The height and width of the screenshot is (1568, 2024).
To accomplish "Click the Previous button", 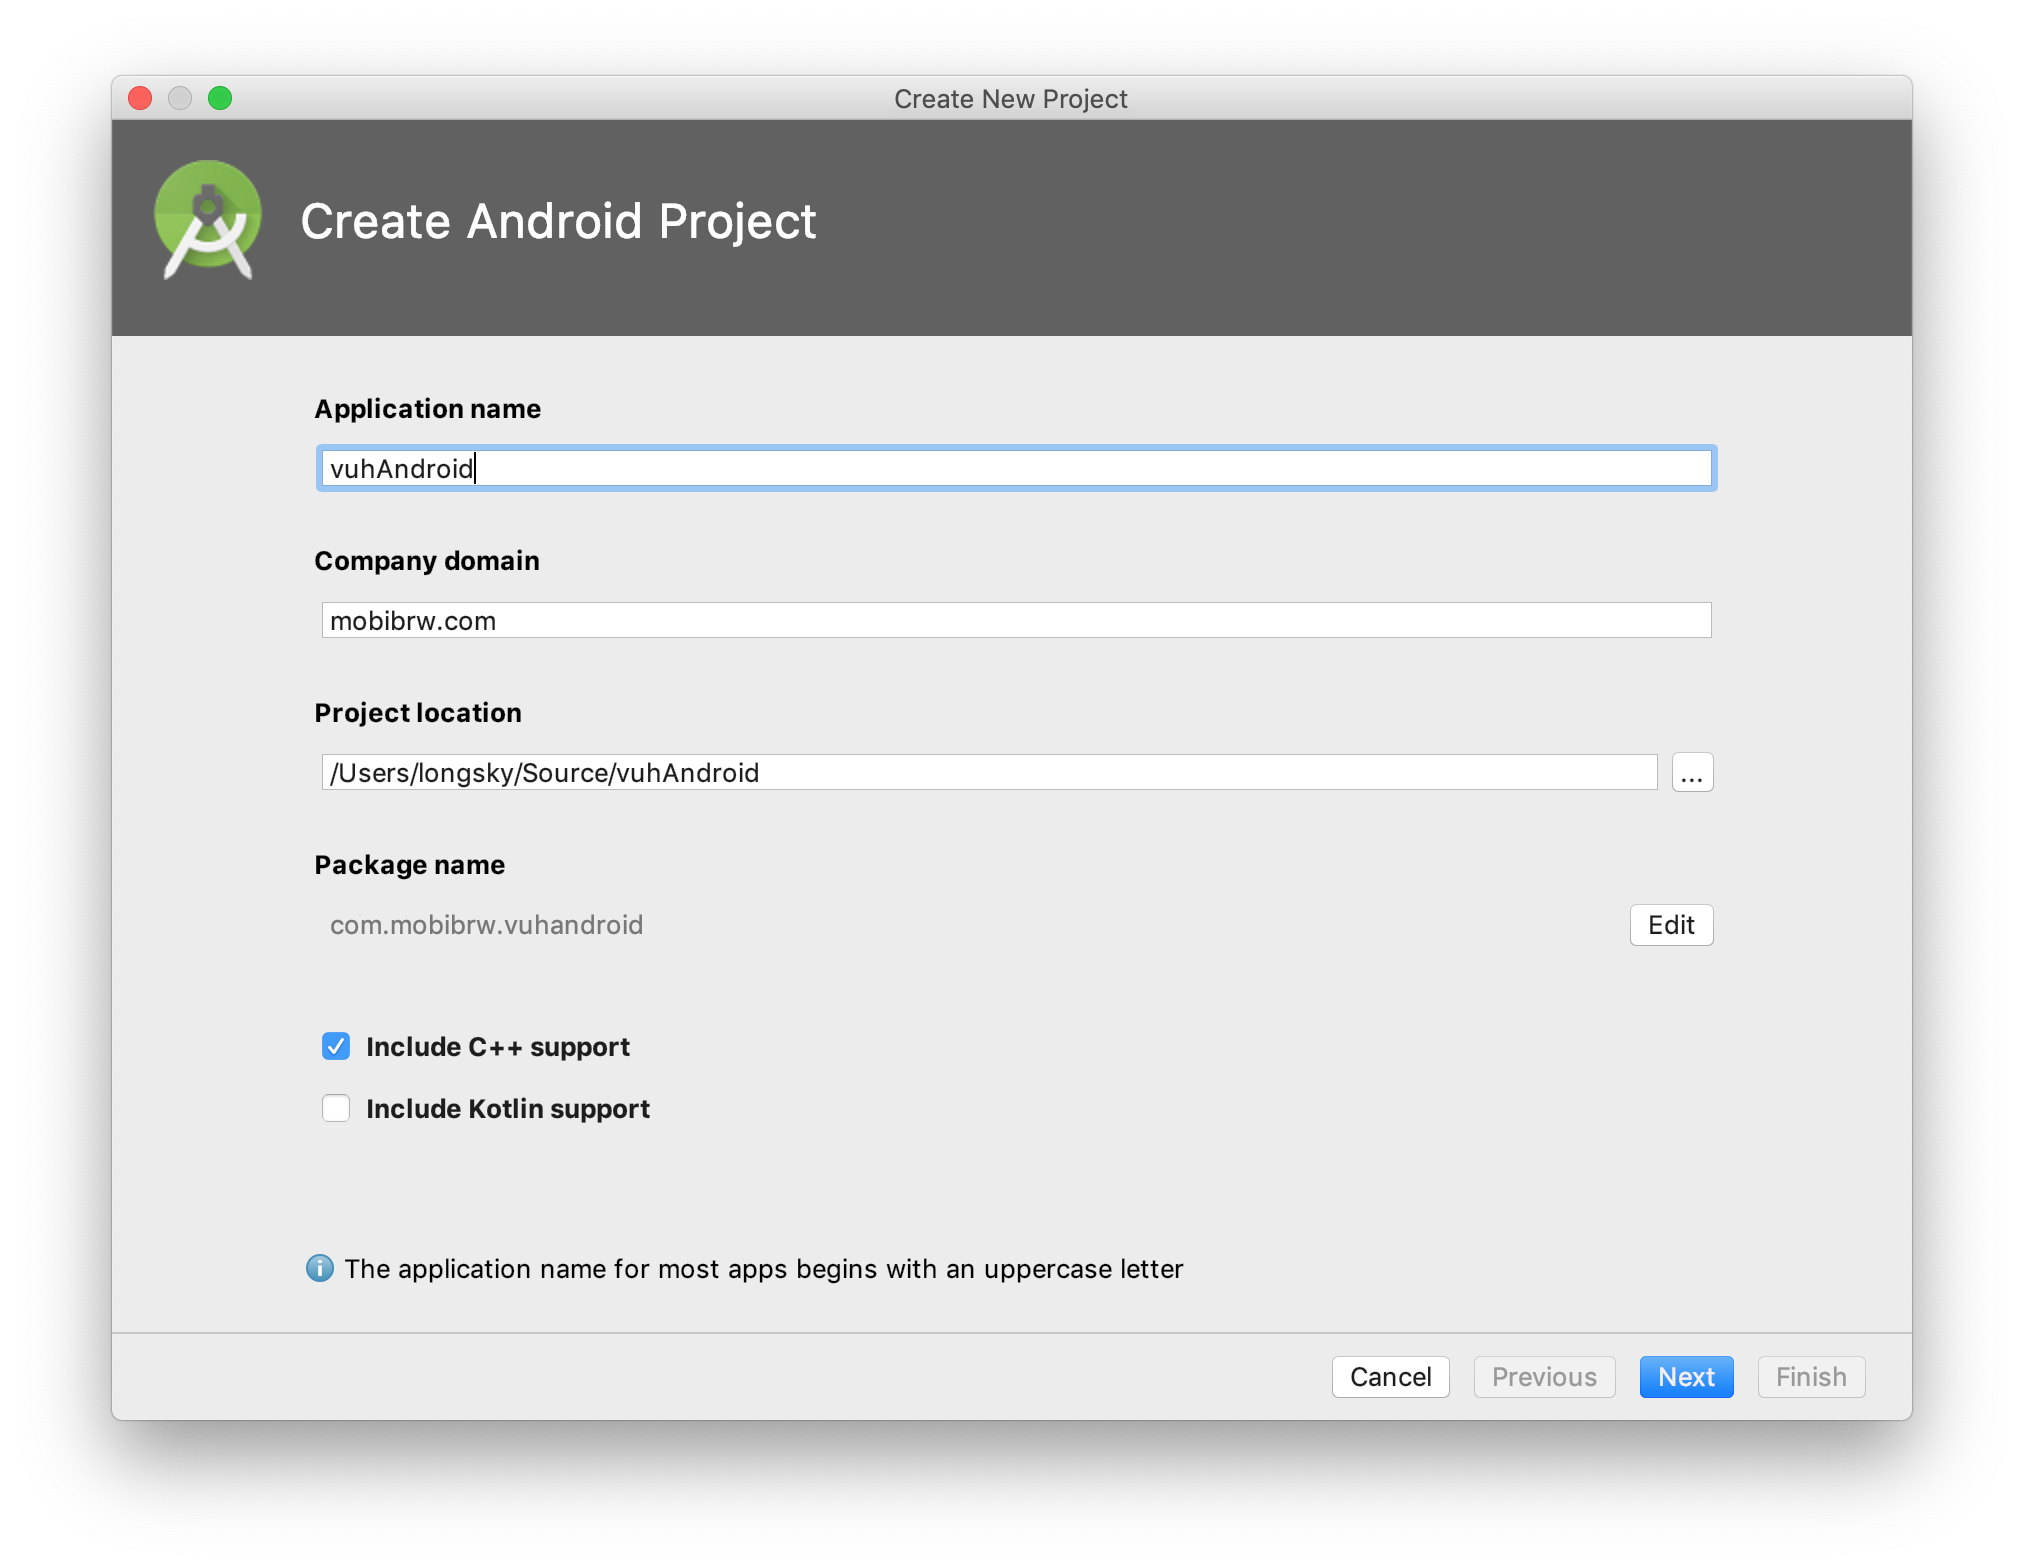I will point(1544,1377).
